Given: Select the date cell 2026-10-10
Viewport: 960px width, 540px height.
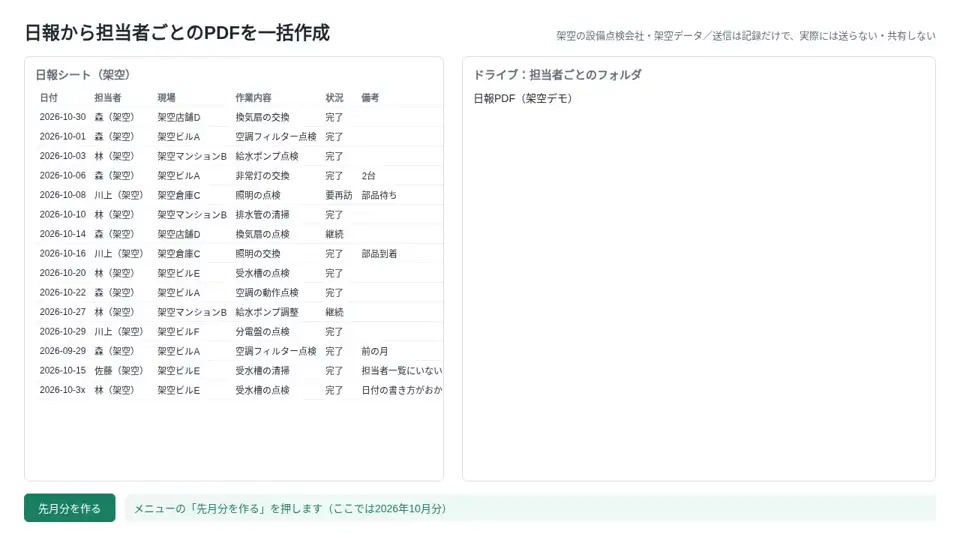Looking at the screenshot, I should click(62, 215).
